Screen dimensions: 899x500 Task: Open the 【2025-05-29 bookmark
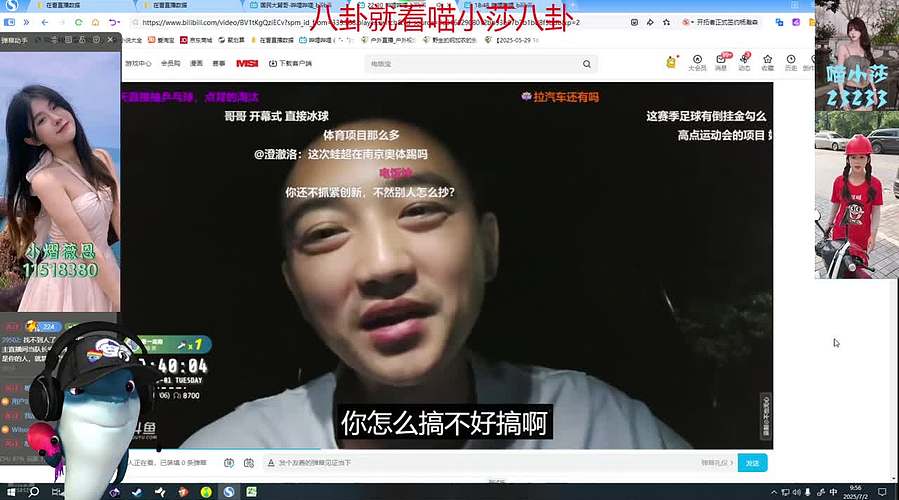[511, 40]
